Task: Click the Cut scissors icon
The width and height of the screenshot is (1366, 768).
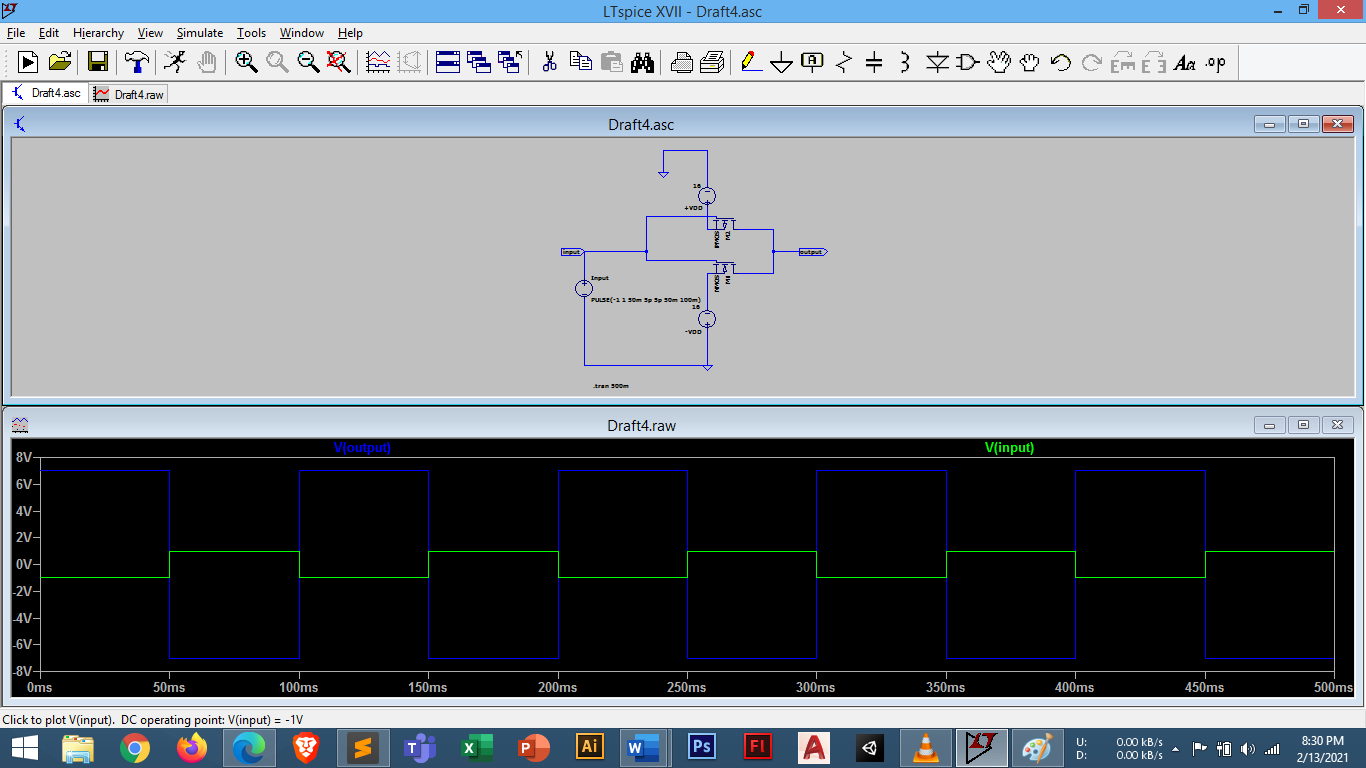Action: (549, 62)
